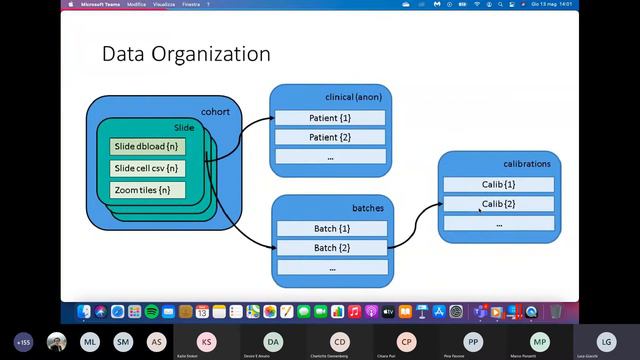Select the ML participant avatar
This screenshot has height=360, width=640.
pyautogui.click(x=90, y=342)
